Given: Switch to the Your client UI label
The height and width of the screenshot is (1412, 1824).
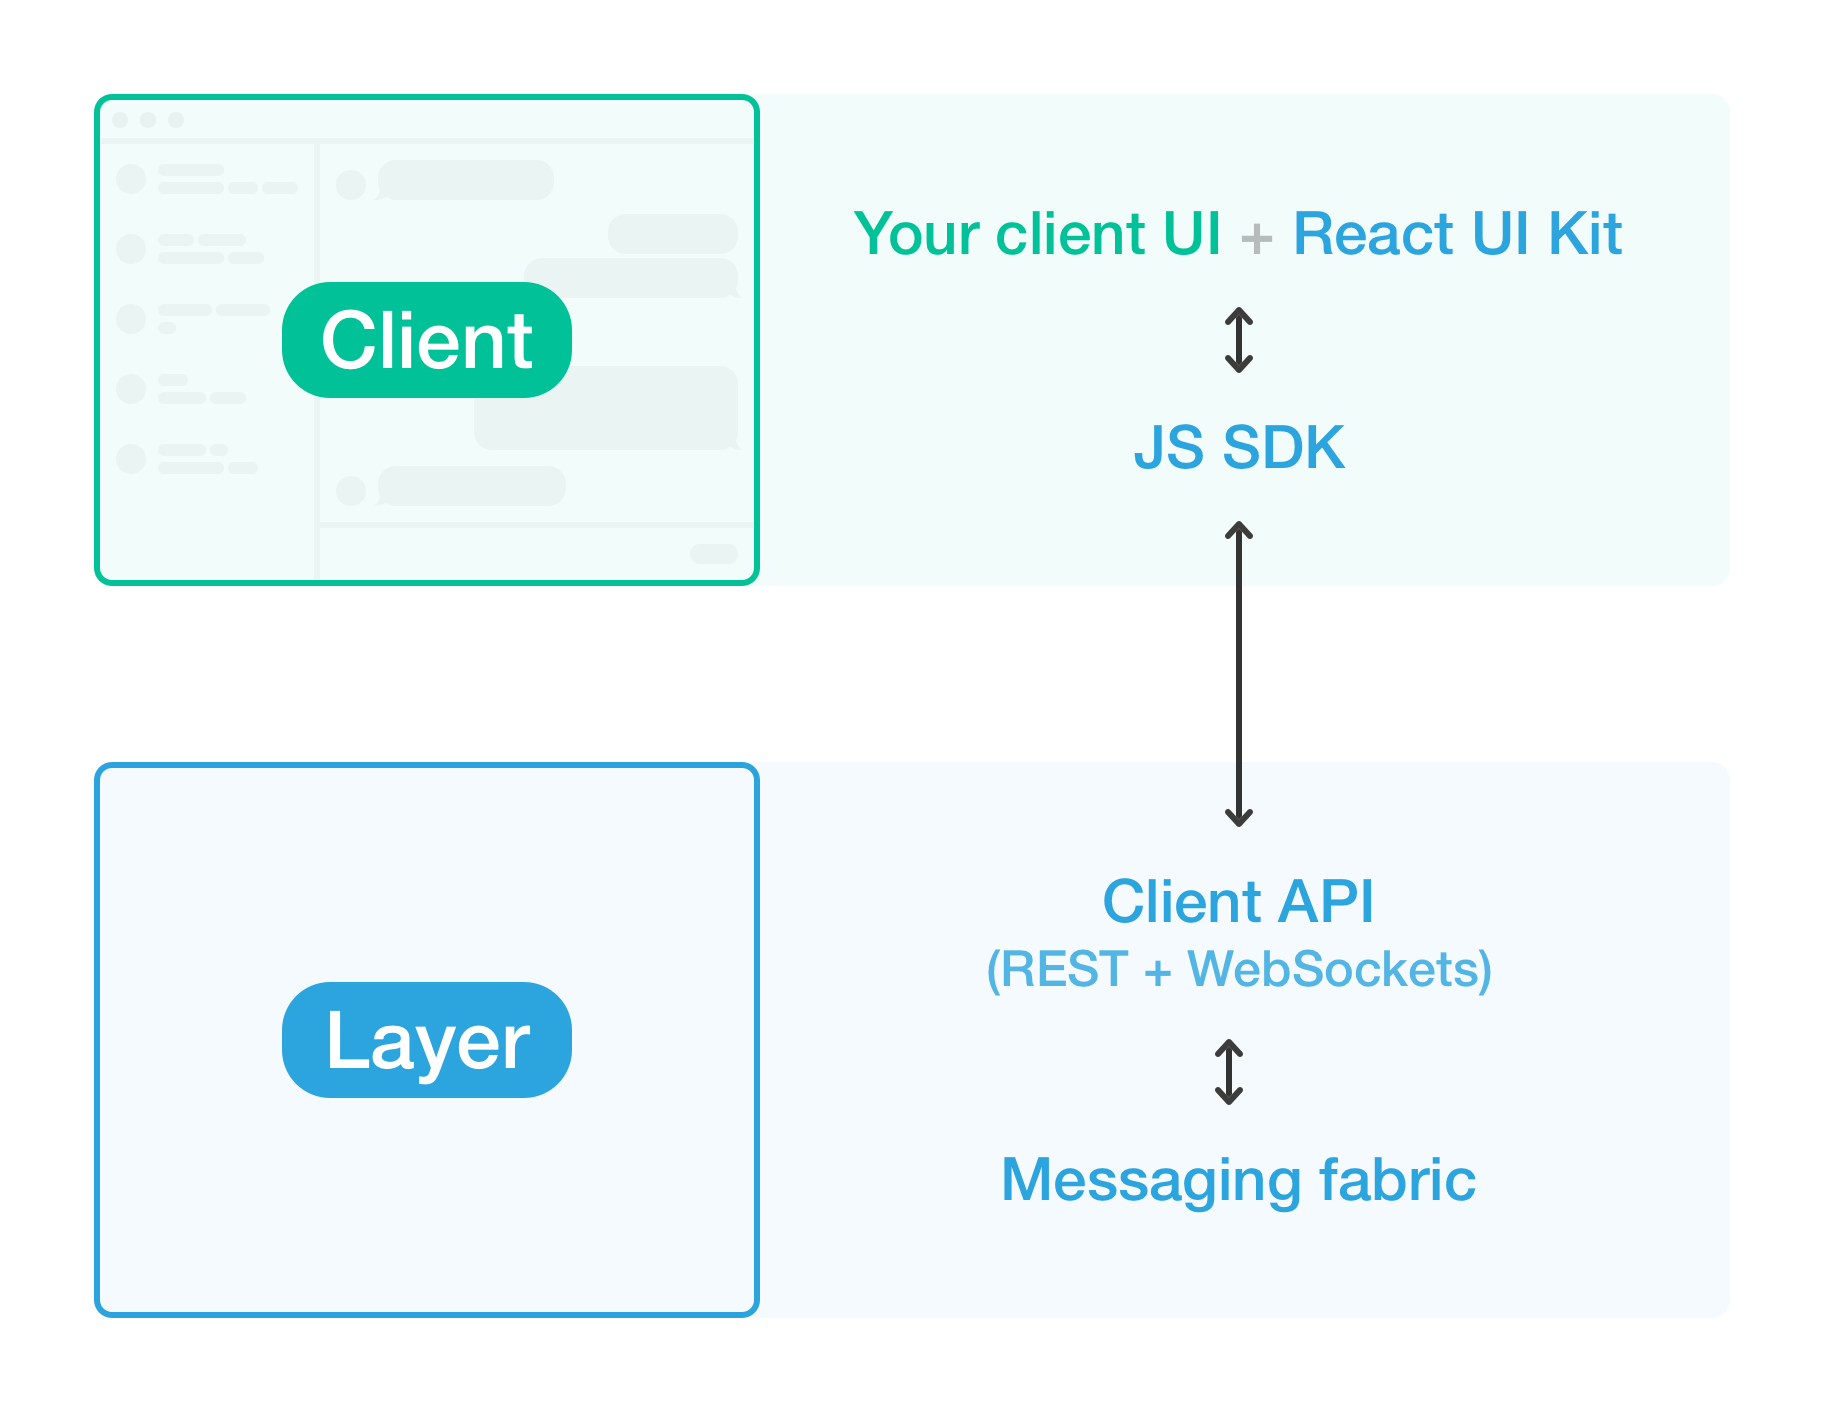Looking at the screenshot, I should click(1040, 233).
